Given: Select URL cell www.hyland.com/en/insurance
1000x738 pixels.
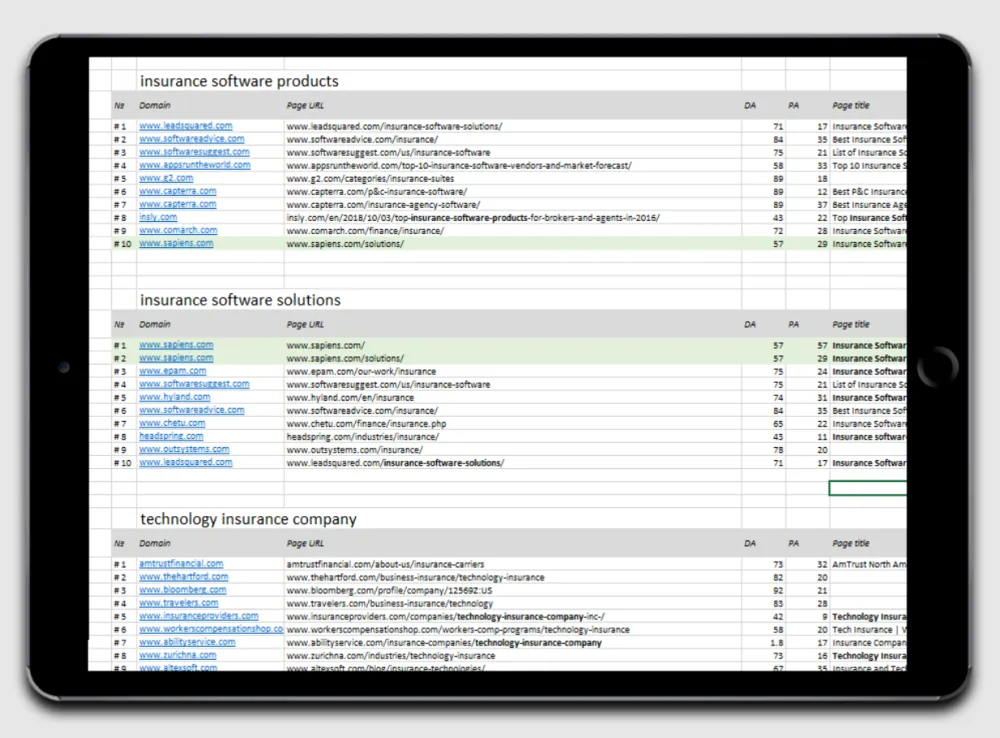Looking at the screenshot, I should click(x=350, y=397).
